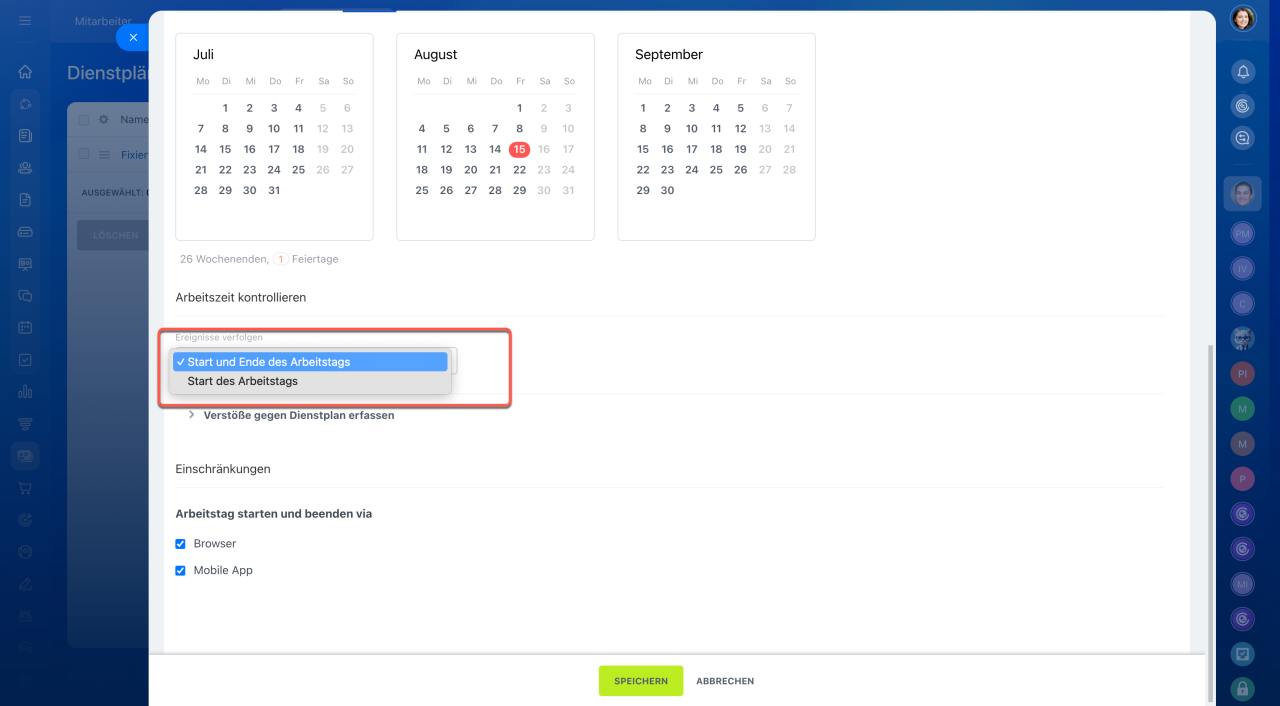Click '26 Wochenenden' text
The height and width of the screenshot is (706, 1280).
click(224, 259)
